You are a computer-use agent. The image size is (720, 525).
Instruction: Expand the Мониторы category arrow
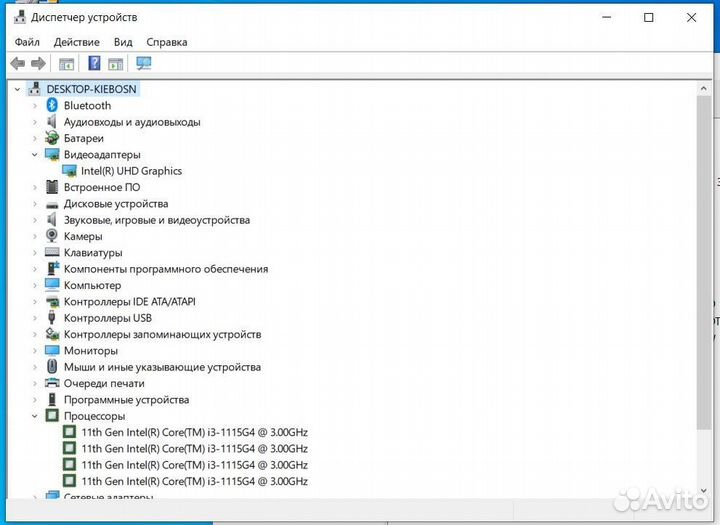tap(35, 351)
